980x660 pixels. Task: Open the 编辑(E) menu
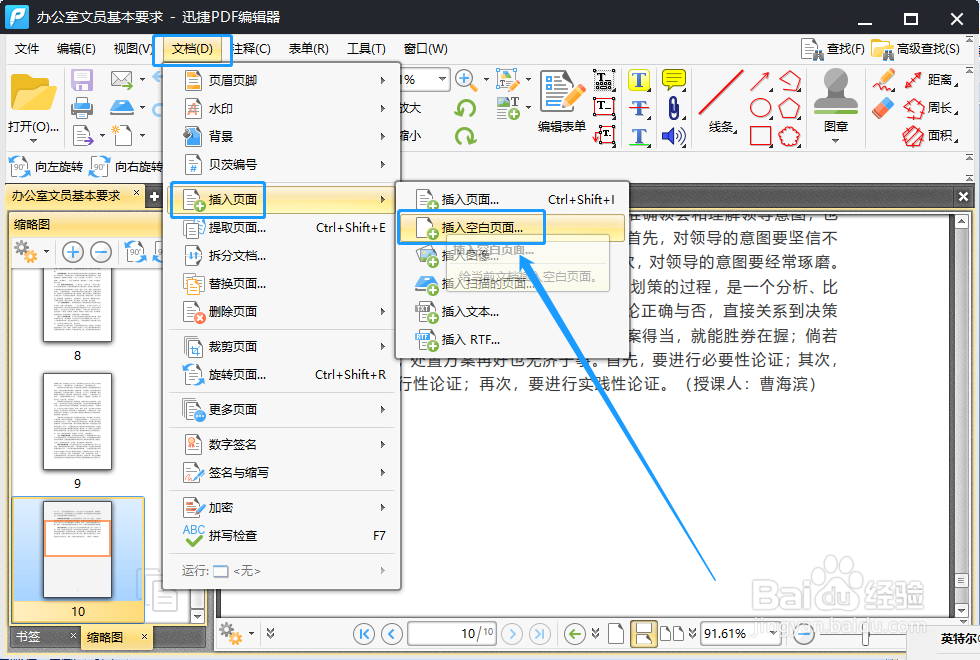(x=76, y=49)
